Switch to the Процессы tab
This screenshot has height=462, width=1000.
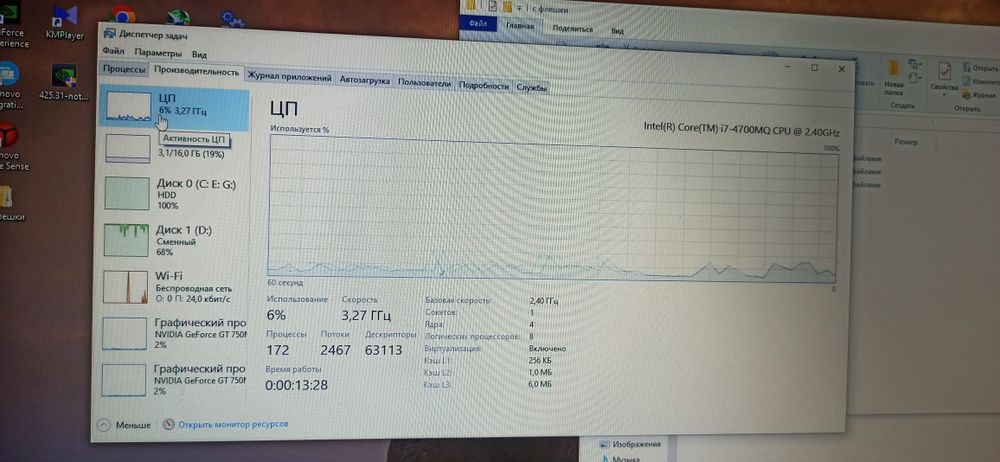click(x=124, y=70)
